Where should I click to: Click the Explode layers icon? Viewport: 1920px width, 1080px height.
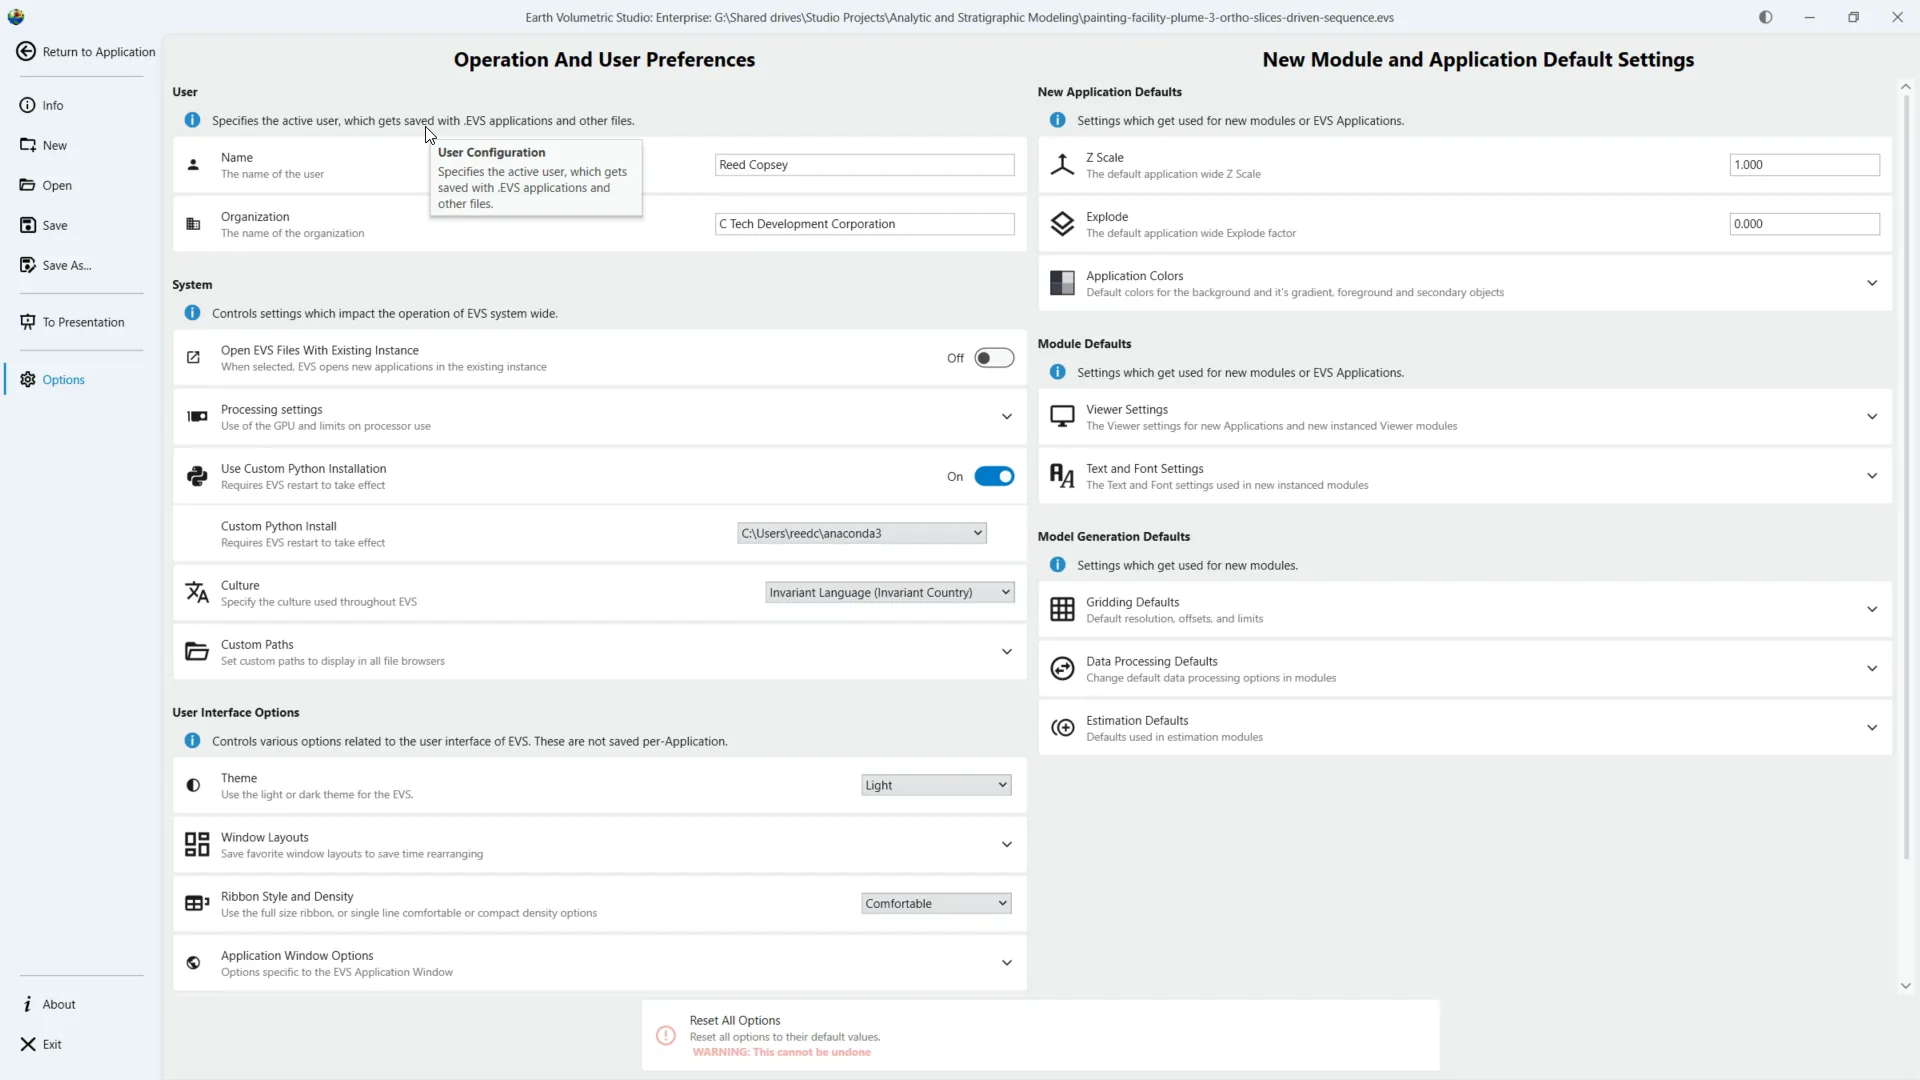point(1062,224)
